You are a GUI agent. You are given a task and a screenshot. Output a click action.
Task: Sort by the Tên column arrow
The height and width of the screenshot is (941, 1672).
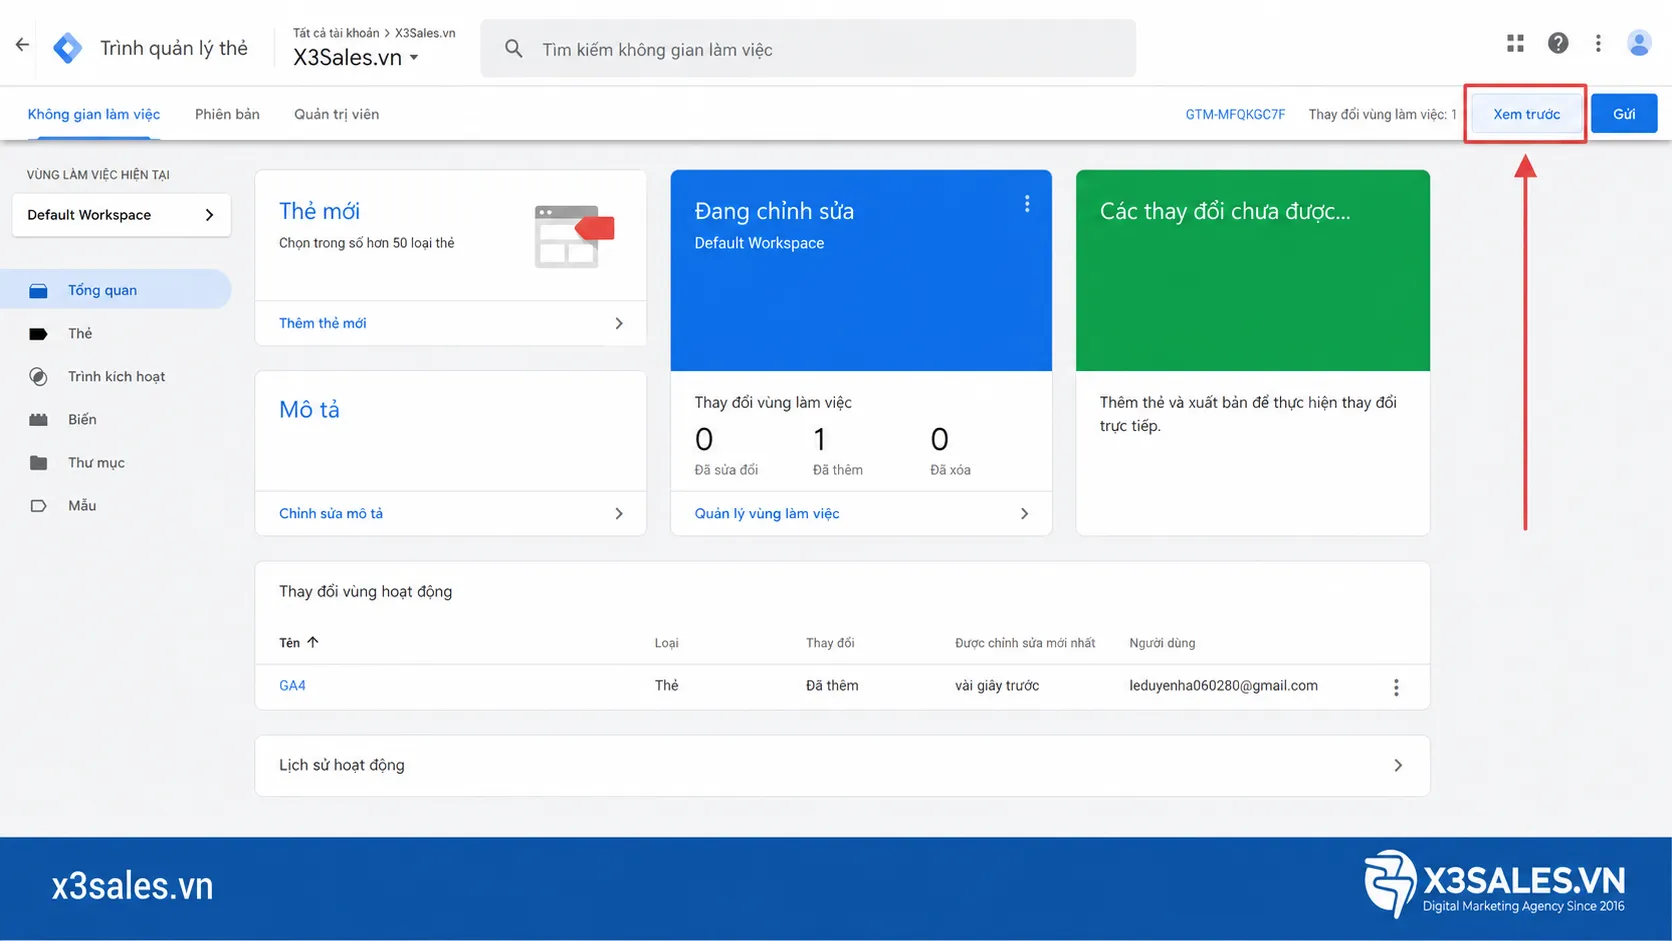(x=313, y=642)
